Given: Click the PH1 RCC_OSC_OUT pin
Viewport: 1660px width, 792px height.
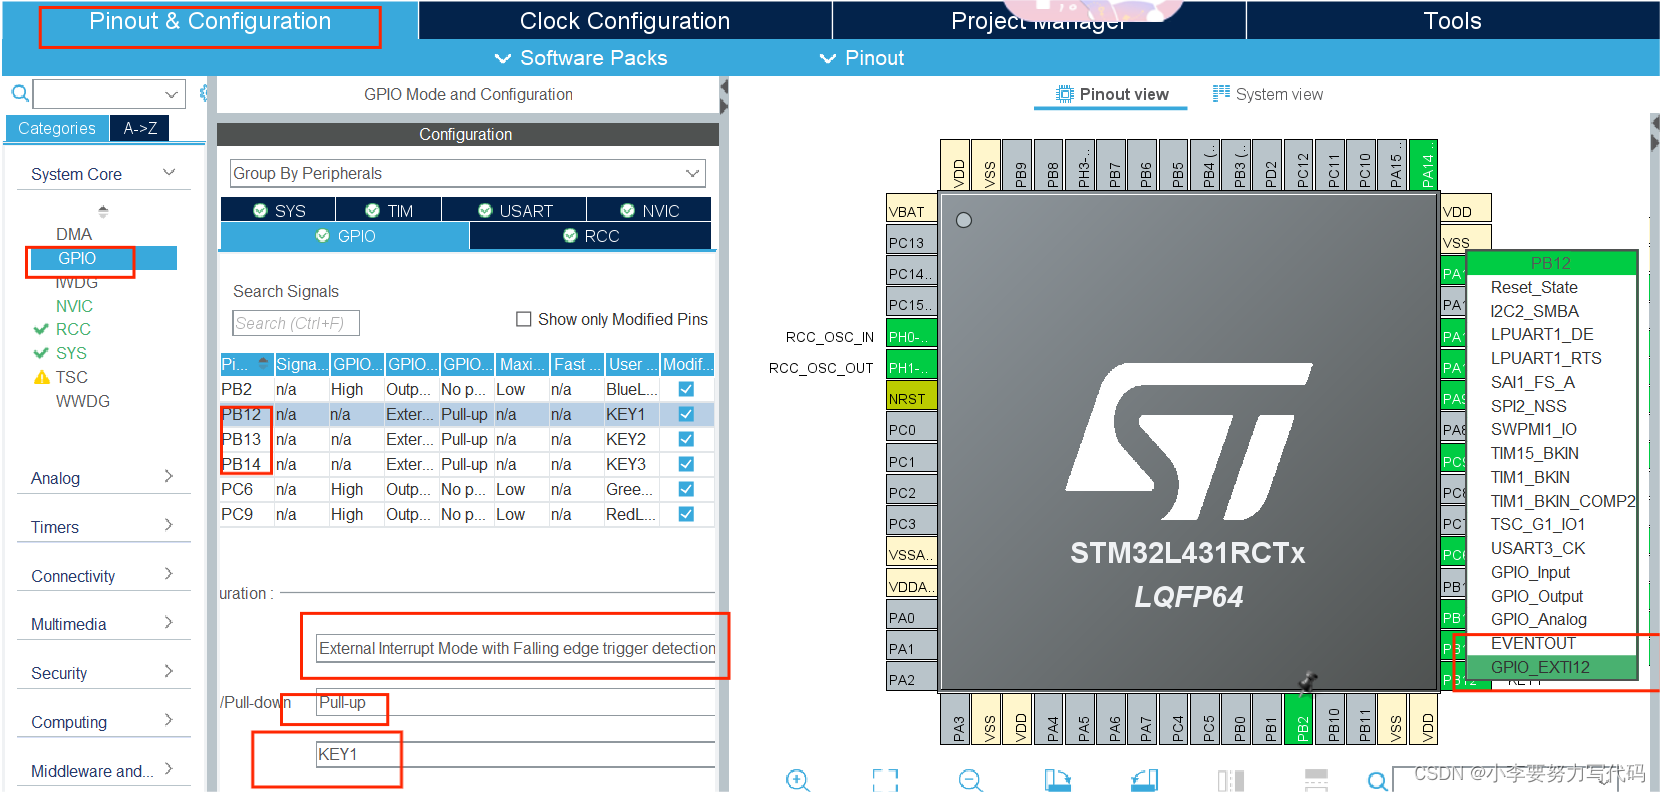Looking at the screenshot, I should 911,367.
